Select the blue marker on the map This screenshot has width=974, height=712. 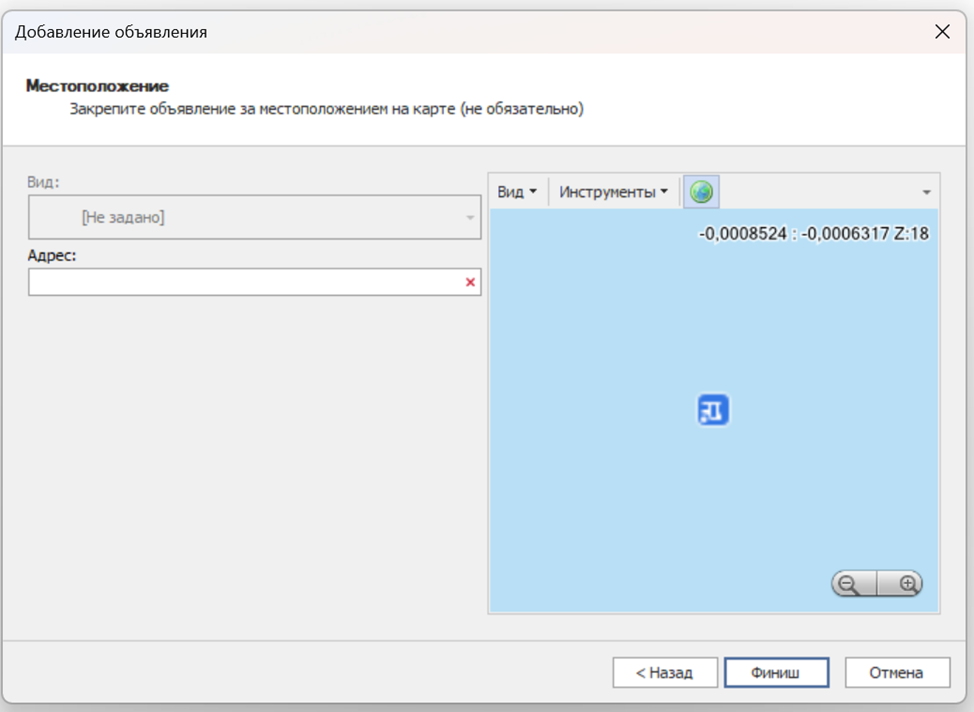click(x=713, y=410)
